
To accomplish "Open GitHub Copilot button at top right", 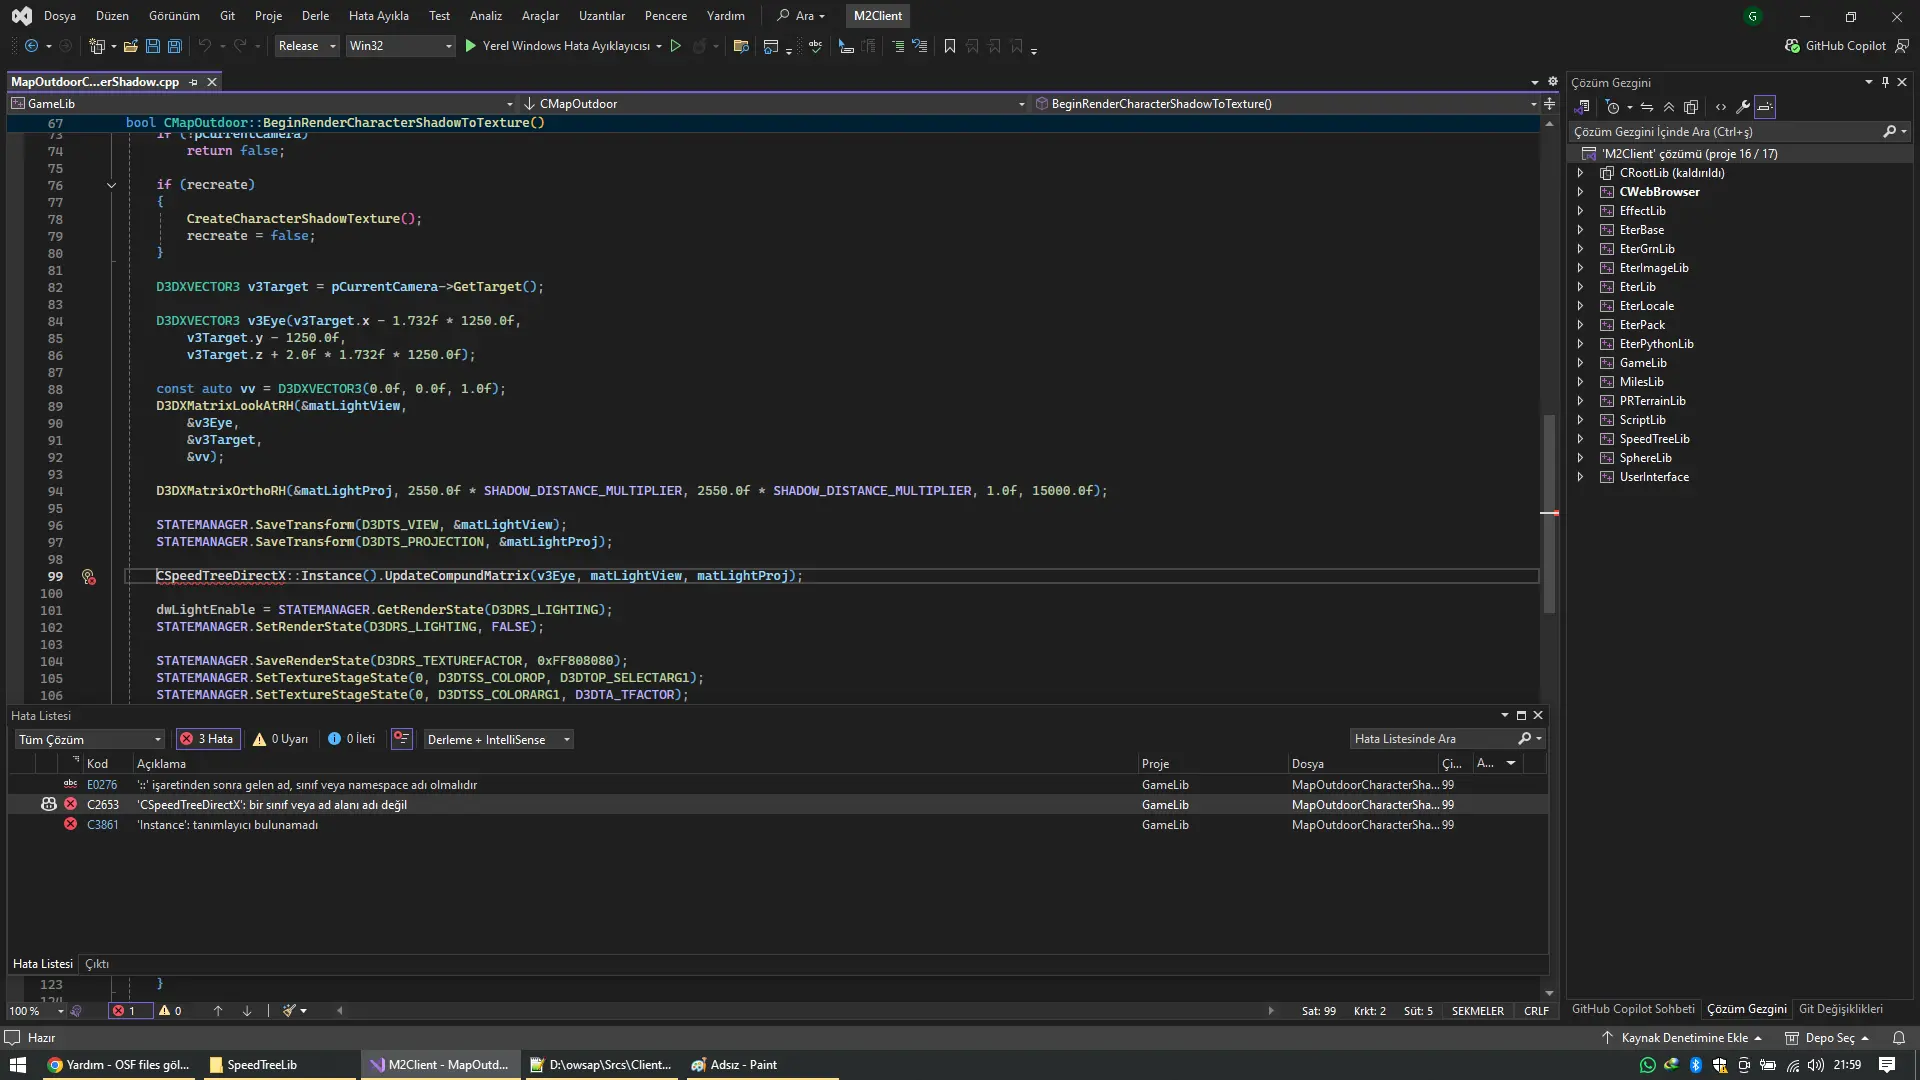I will coord(1836,46).
